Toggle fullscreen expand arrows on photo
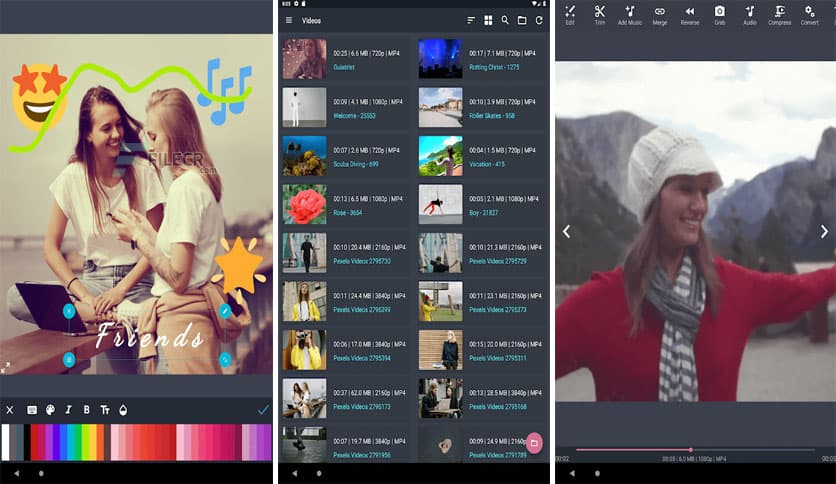This screenshot has height=484, width=836. (x=5, y=367)
